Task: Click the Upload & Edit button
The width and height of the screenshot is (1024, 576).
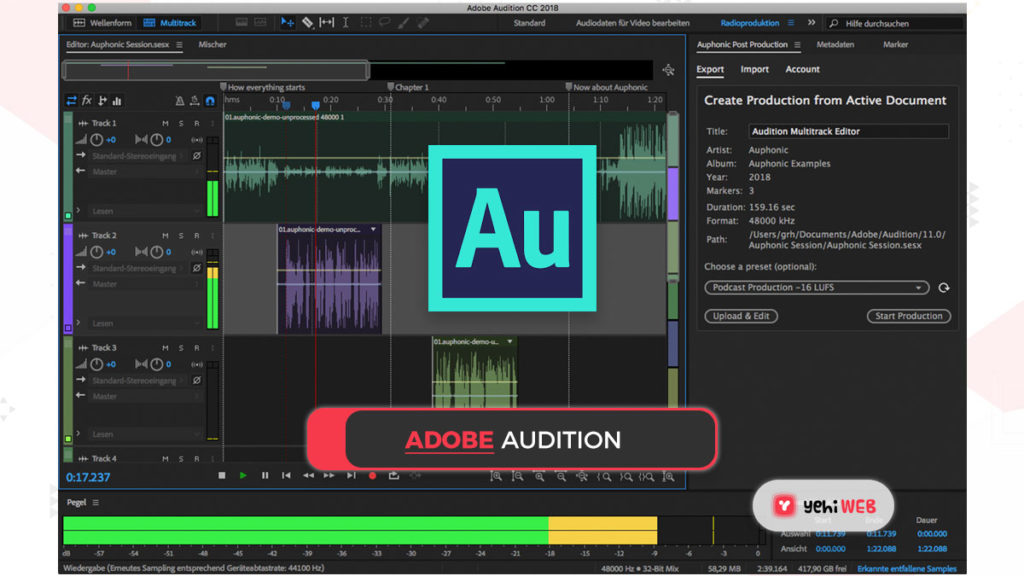Action: click(741, 316)
